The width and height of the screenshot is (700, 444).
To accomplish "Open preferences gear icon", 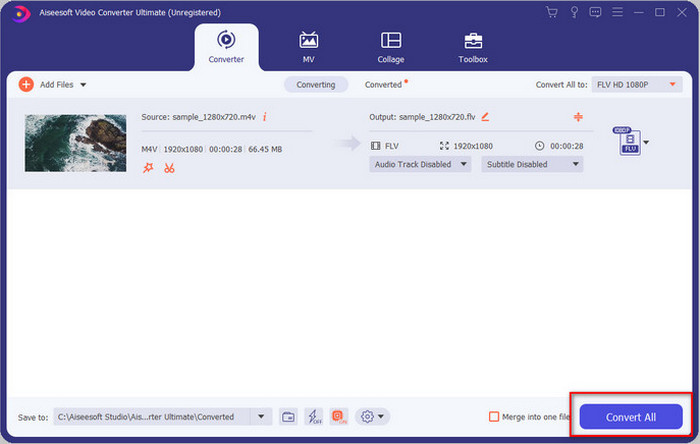I will [x=367, y=417].
